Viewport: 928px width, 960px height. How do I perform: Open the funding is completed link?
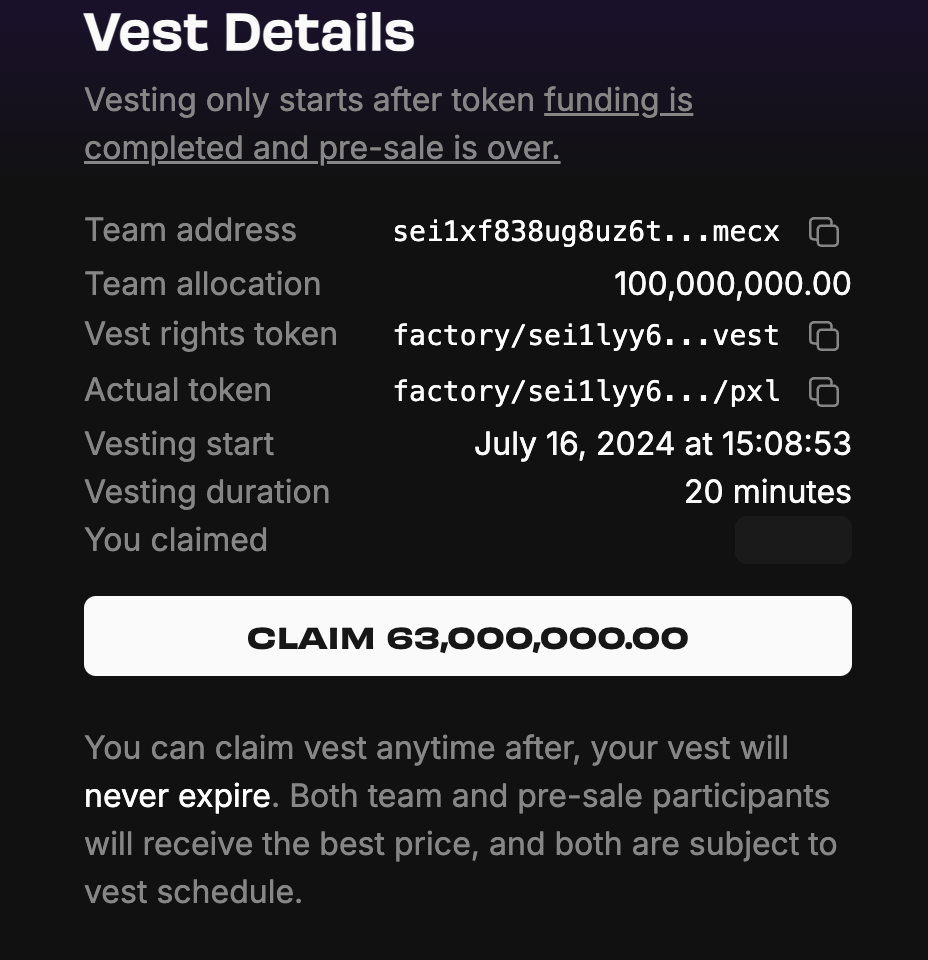point(617,100)
